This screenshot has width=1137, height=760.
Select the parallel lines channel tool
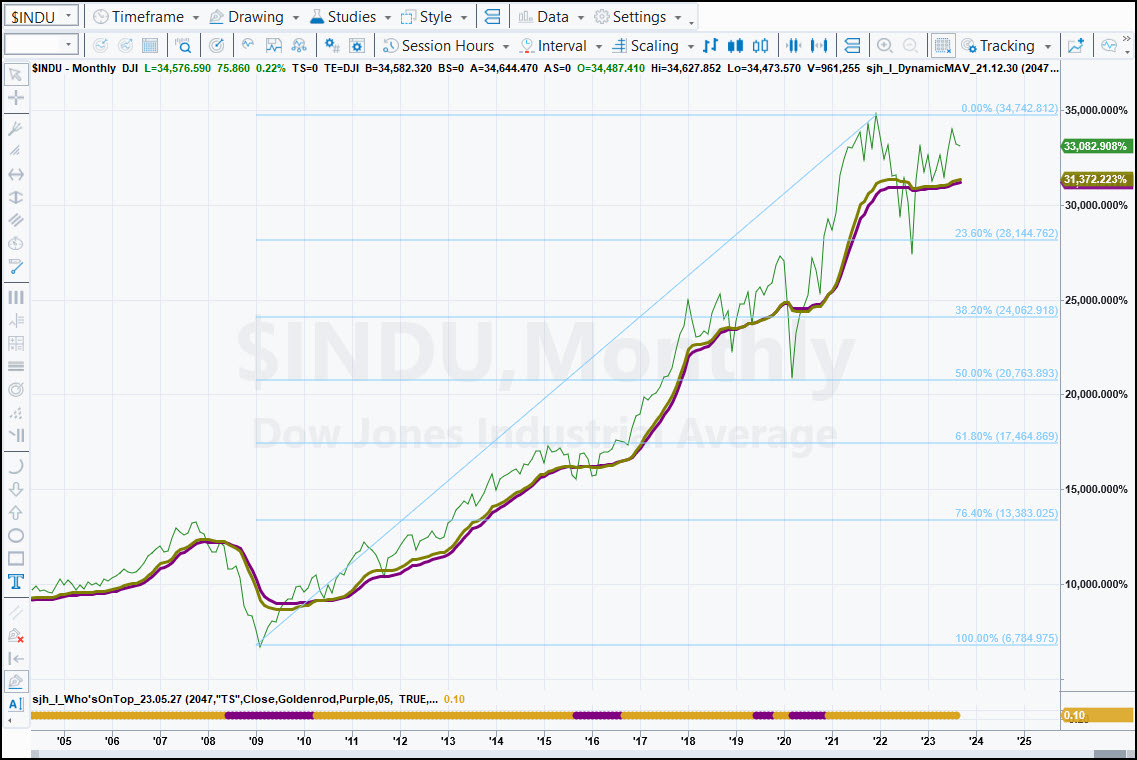pyautogui.click(x=15, y=220)
